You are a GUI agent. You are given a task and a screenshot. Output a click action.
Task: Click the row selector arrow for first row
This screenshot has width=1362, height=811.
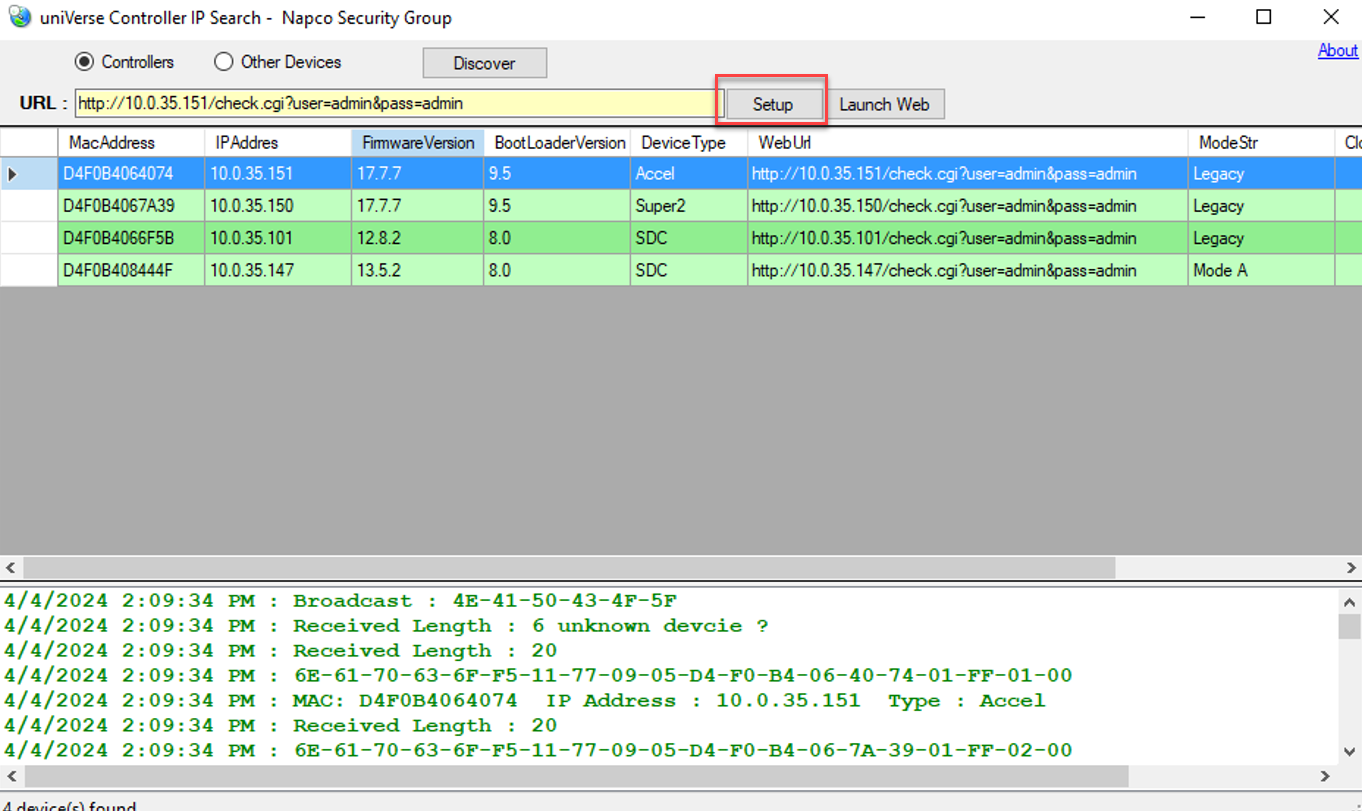pyautogui.click(x=13, y=174)
